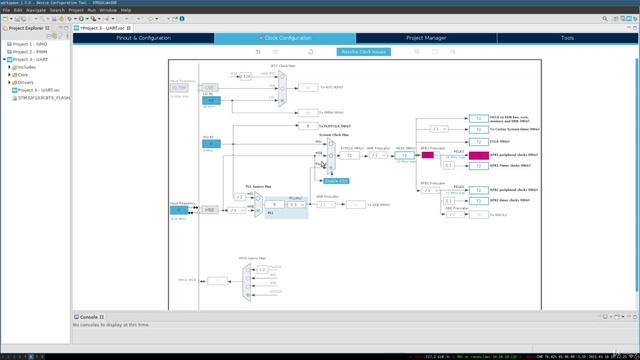Click the zoom in magnifier icon

pos(417,52)
